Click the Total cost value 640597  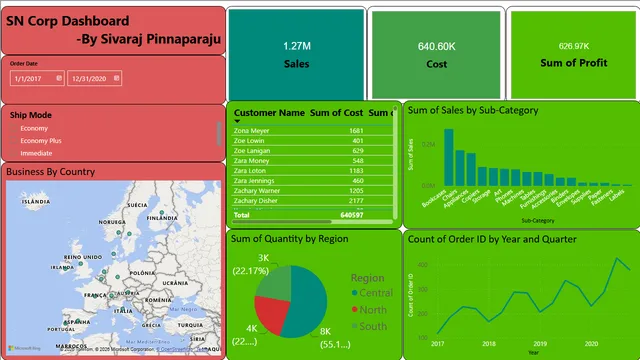tap(351, 215)
